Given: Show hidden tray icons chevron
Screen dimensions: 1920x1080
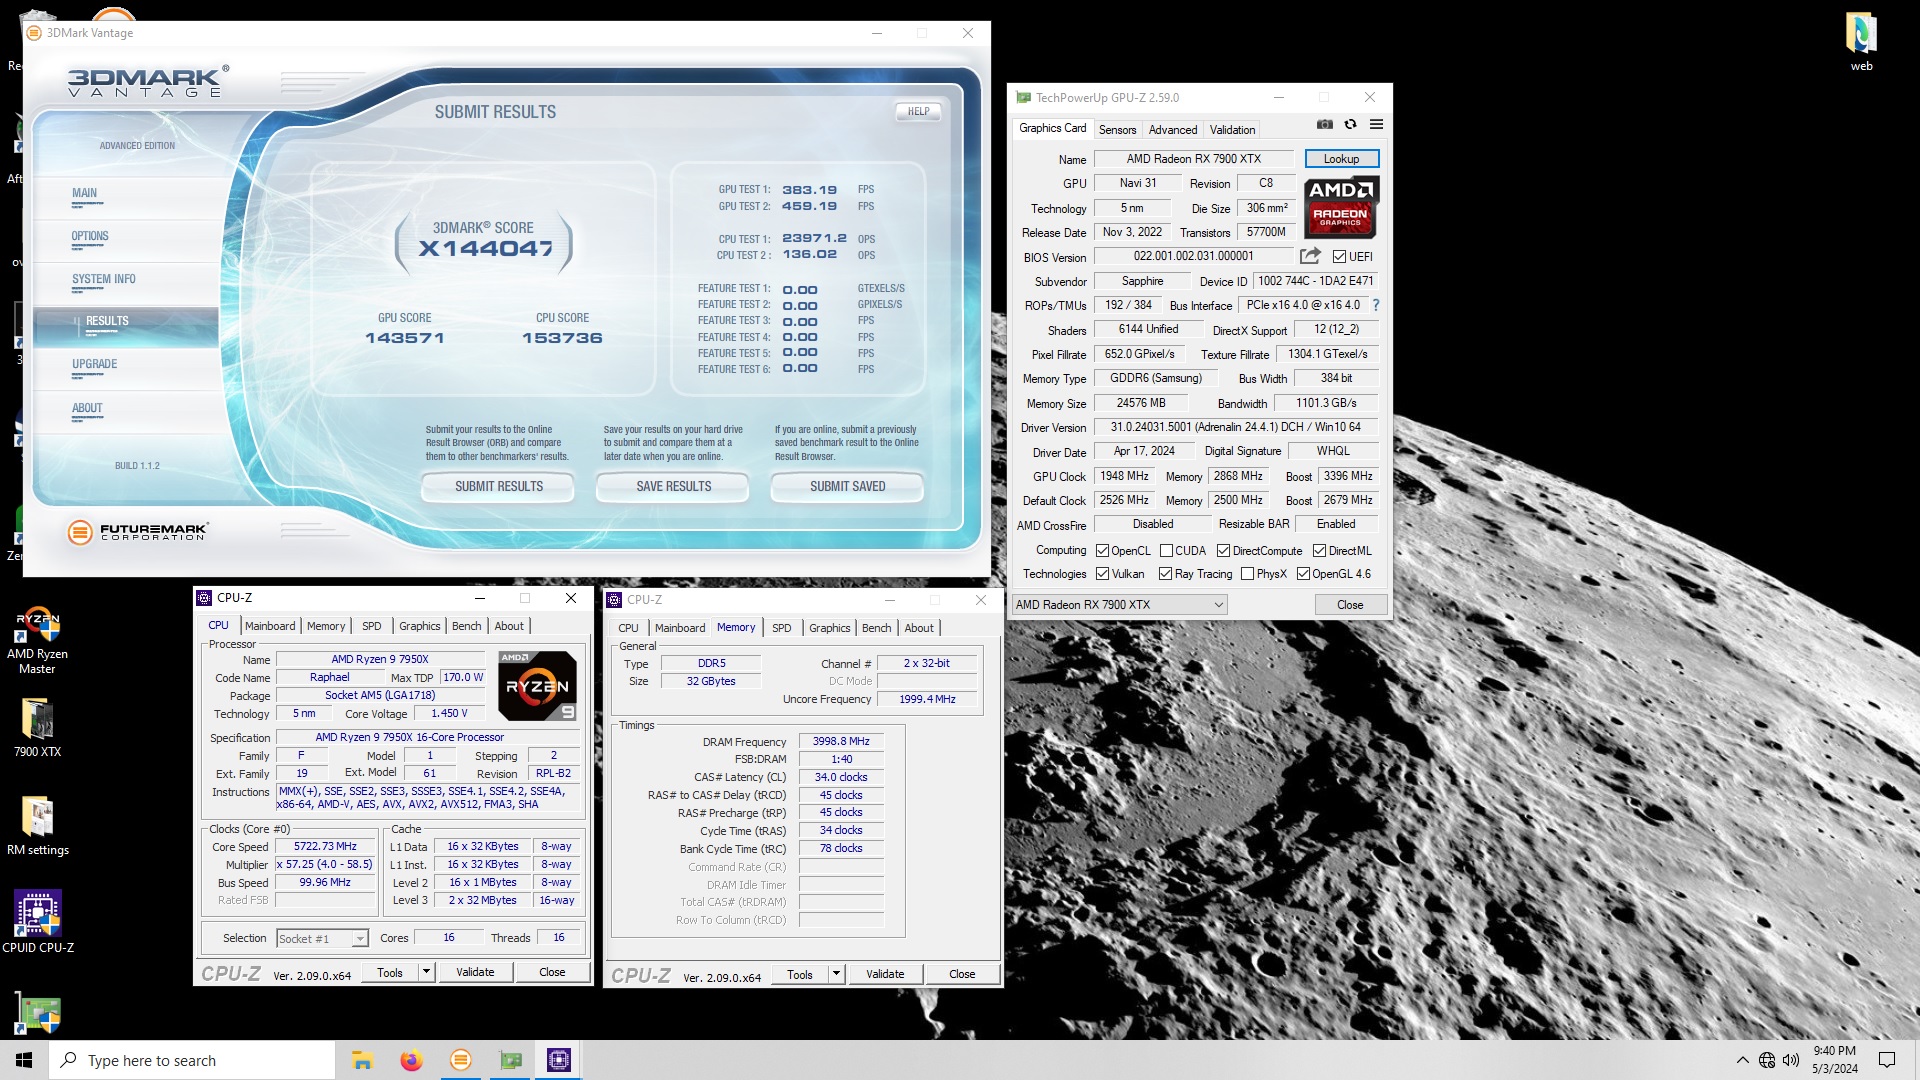Looking at the screenshot, I should click(1743, 1060).
